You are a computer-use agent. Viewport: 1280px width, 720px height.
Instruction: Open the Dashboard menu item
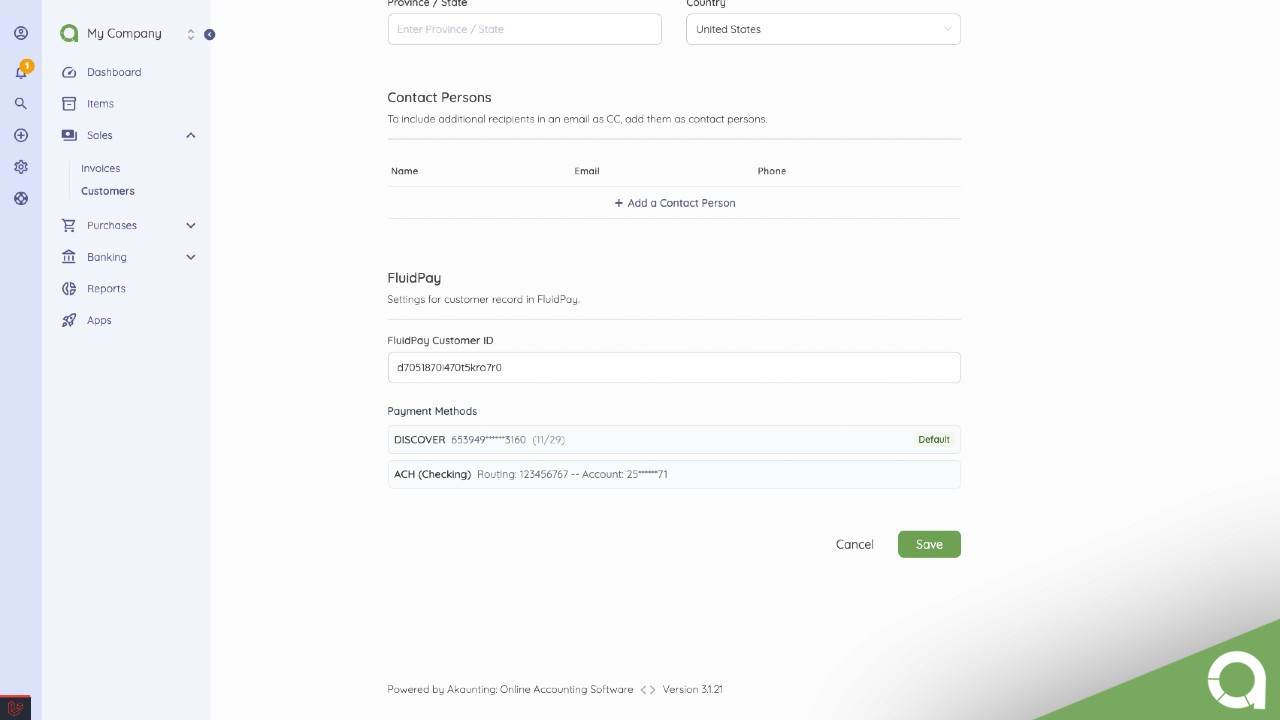[113, 72]
